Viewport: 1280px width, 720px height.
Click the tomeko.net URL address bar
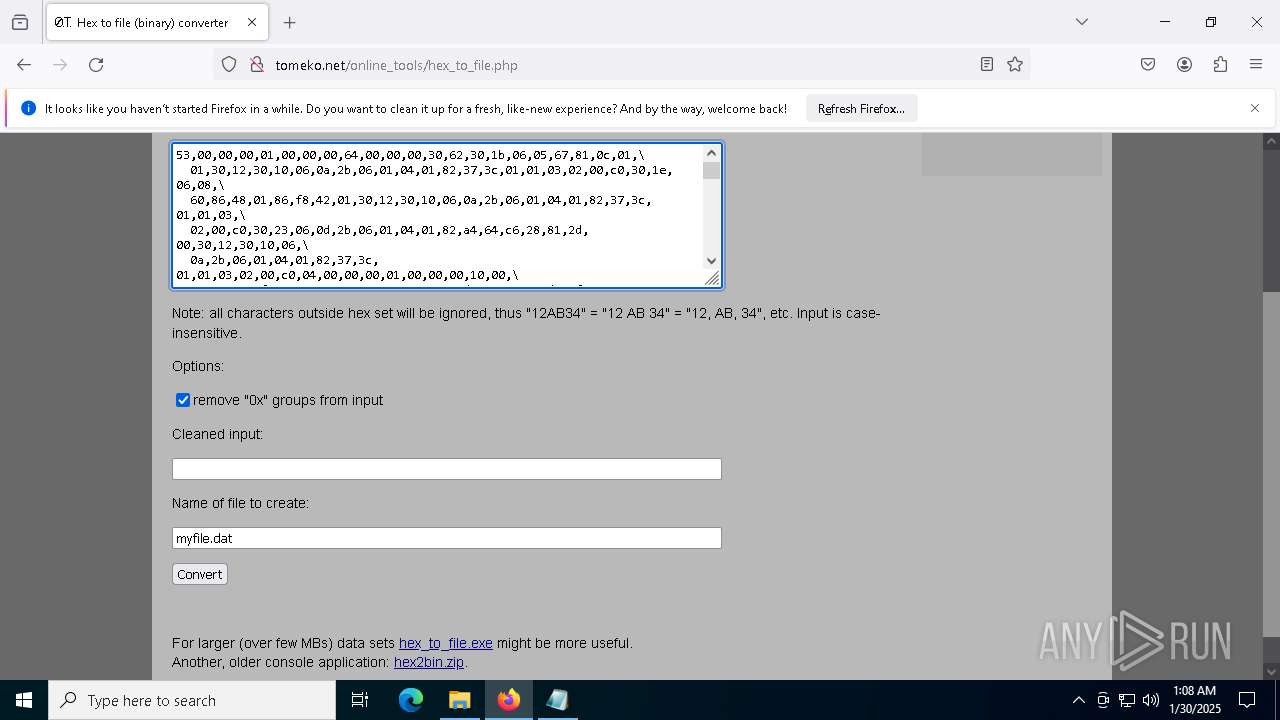click(x=620, y=65)
